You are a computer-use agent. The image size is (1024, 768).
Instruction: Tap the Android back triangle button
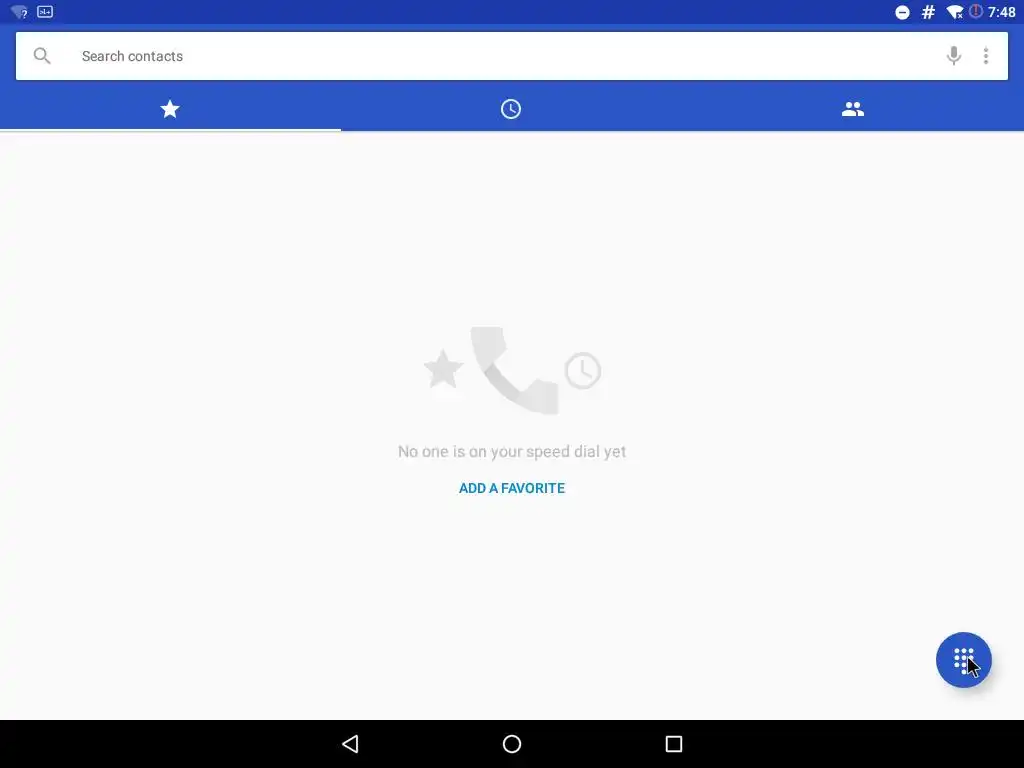point(351,744)
